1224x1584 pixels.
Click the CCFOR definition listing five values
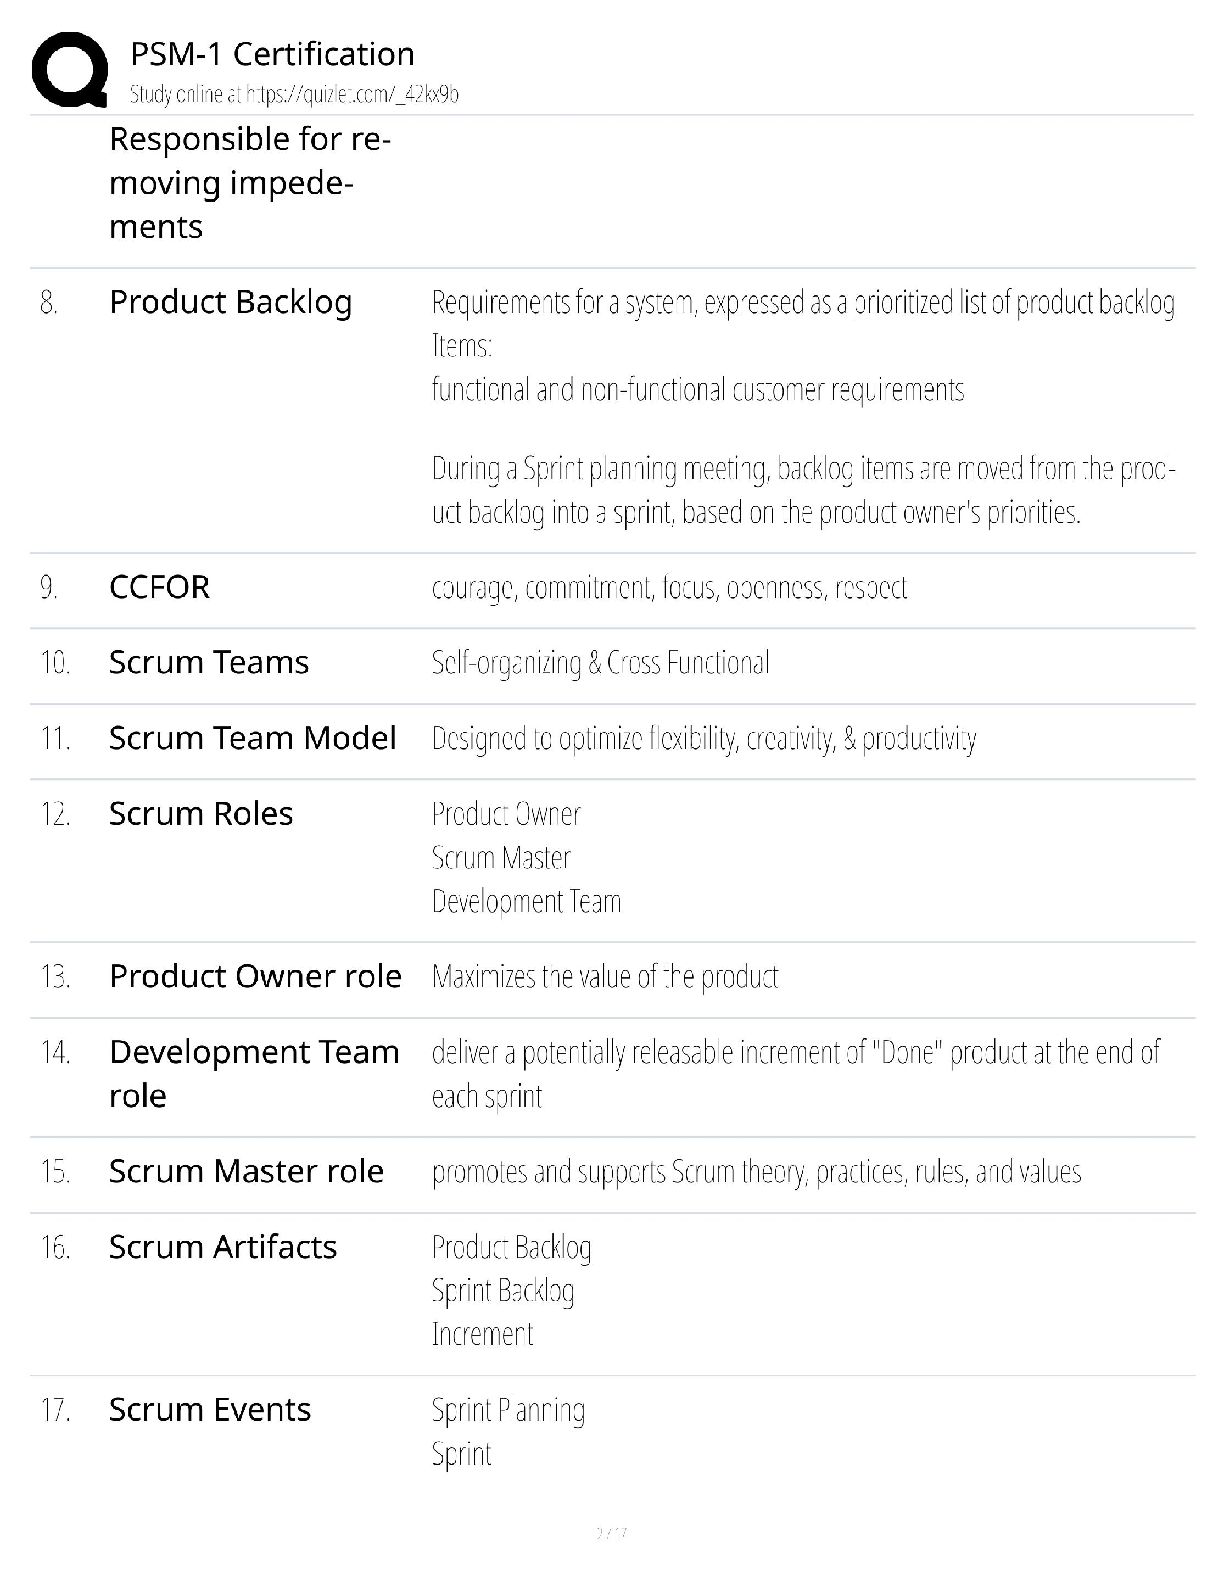(669, 588)
